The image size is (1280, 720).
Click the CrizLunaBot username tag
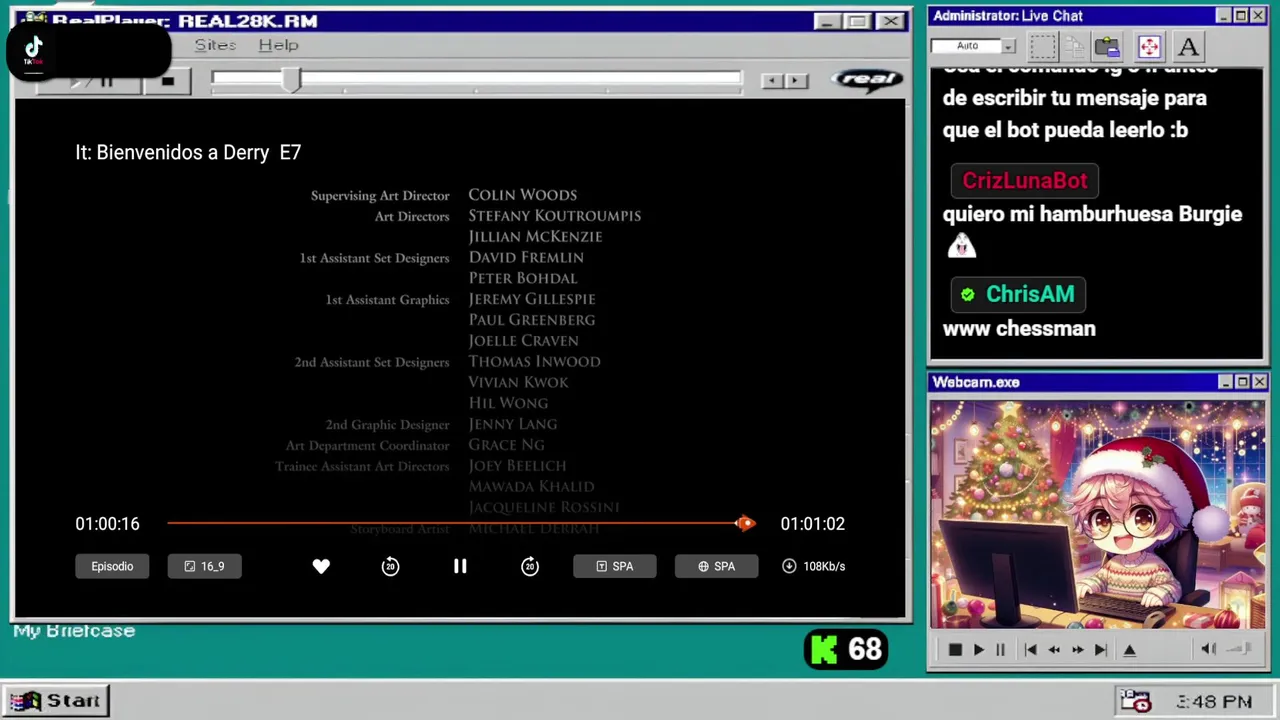tap(1025, 181)
